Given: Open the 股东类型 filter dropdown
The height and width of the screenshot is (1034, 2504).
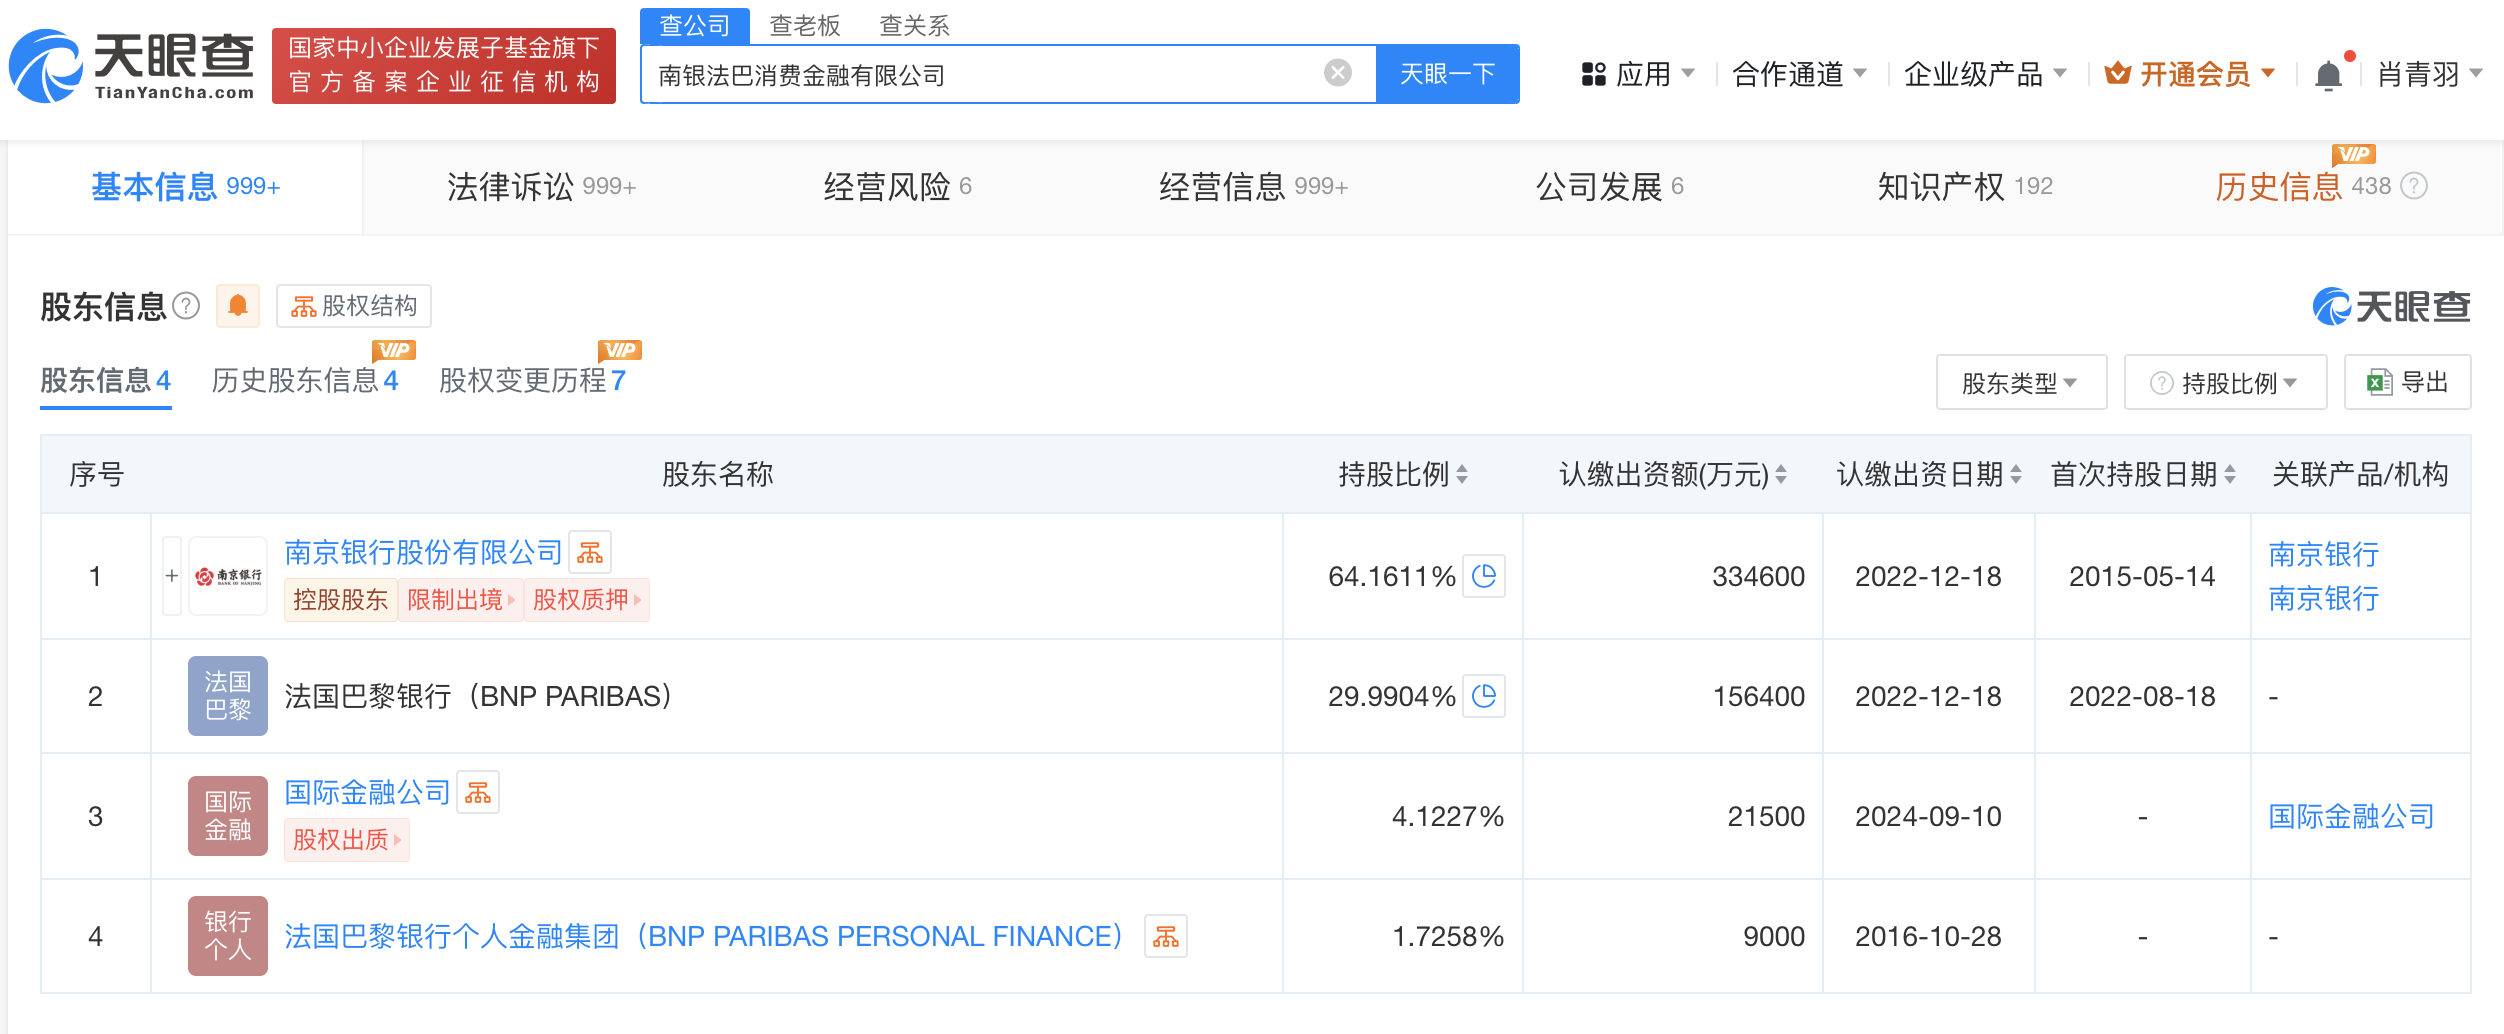Looking at the screenshot, I should pyautogui.click(x=2021, y=382).
